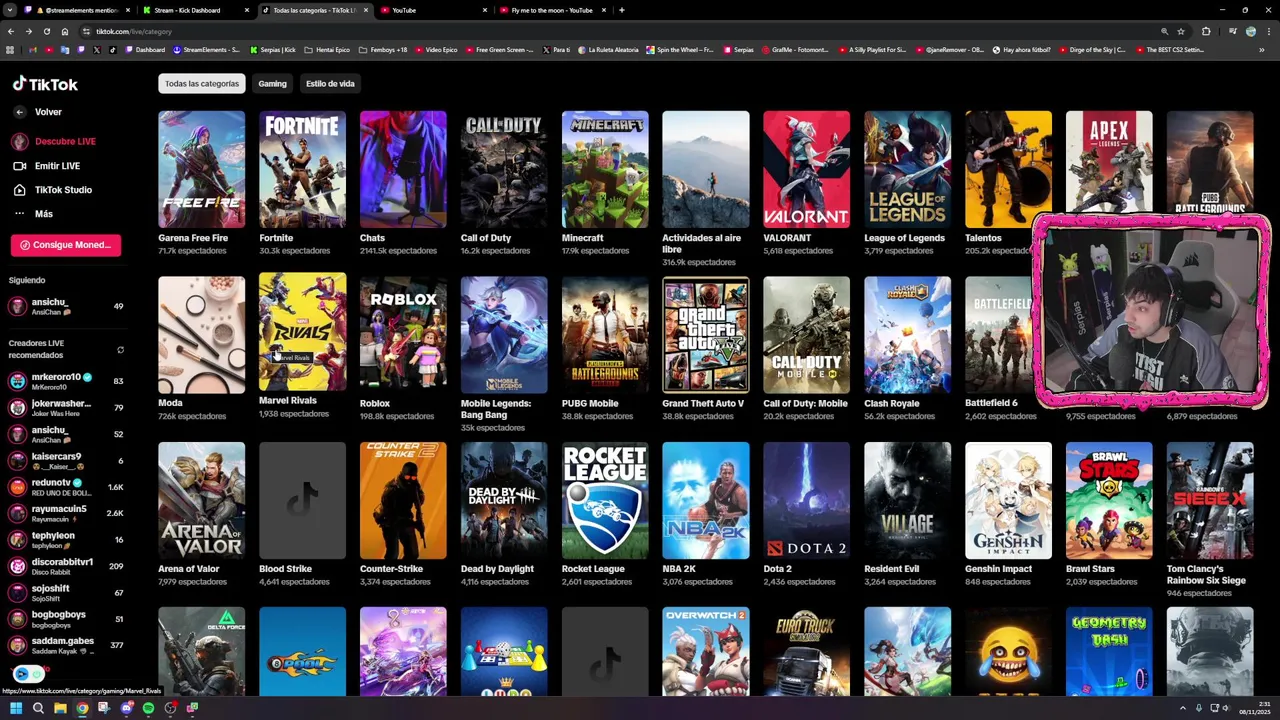This screenshot has width=1280, height=720.
Task: Go back with the Volver arrow icon
Action: [x=19, y=112]
